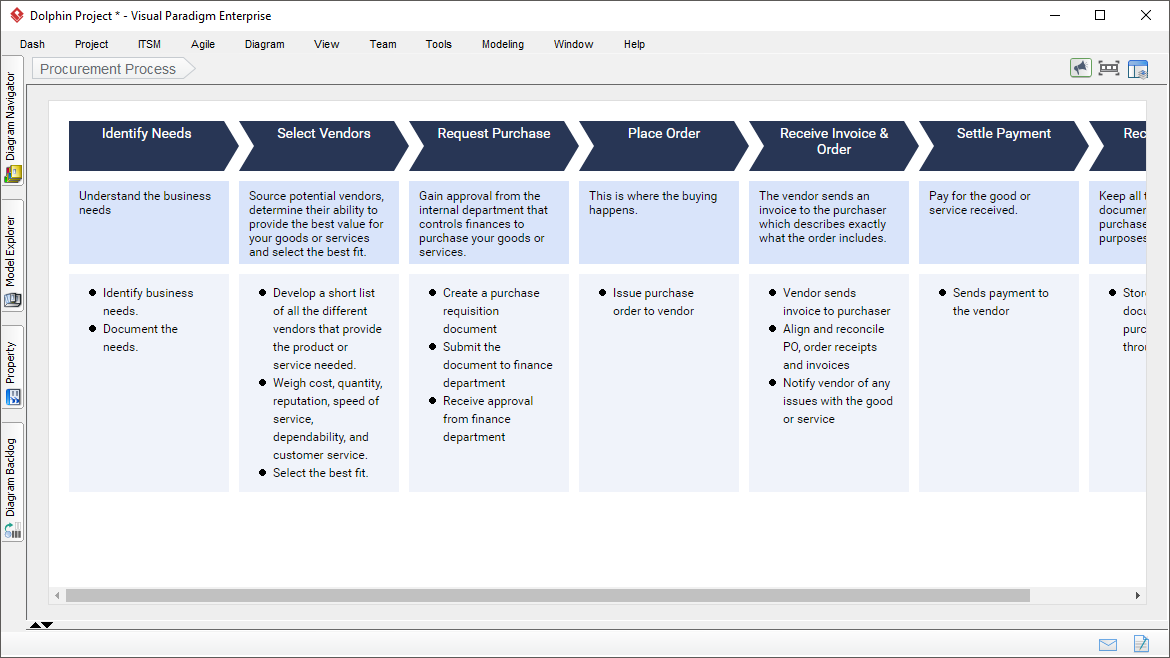1170x658 pixels.
Task: Open the Diagram menu
Action: [265, 44]
